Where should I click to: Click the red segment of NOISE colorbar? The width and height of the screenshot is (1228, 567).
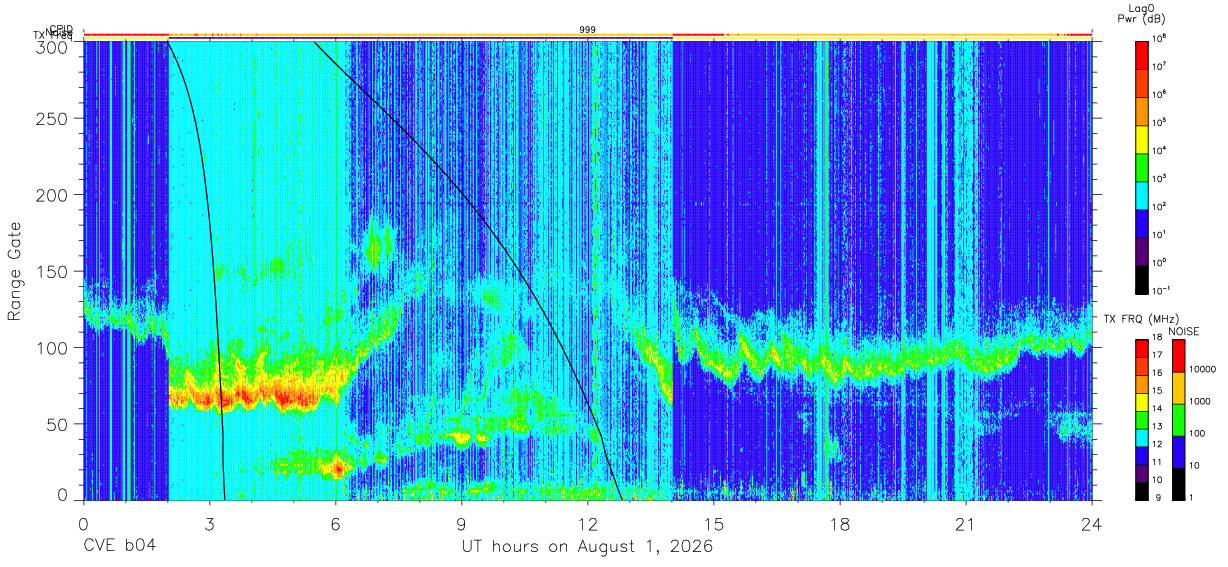pos(1177,355)
